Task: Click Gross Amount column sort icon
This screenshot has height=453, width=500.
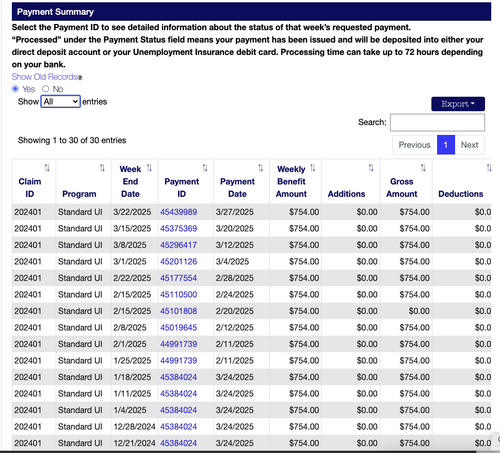Action: [423, 168]
